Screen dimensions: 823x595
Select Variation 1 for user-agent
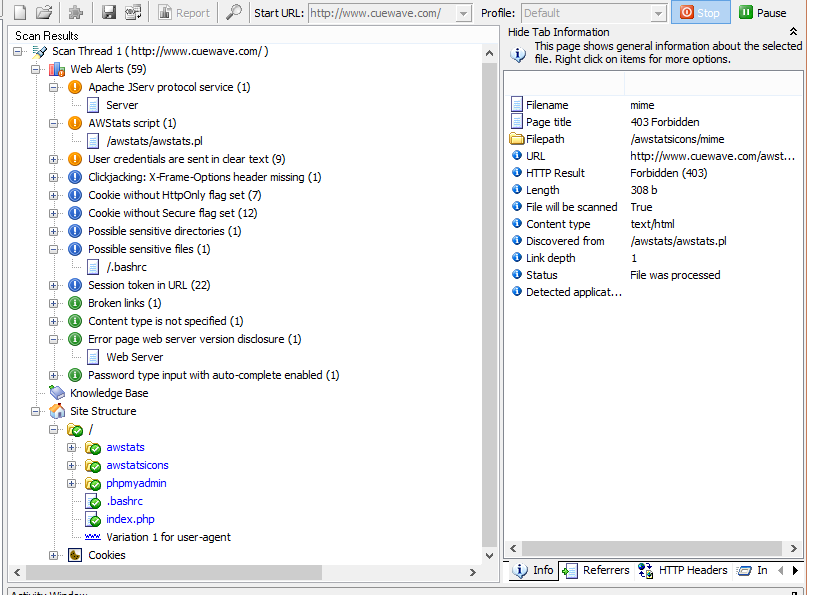168,537
